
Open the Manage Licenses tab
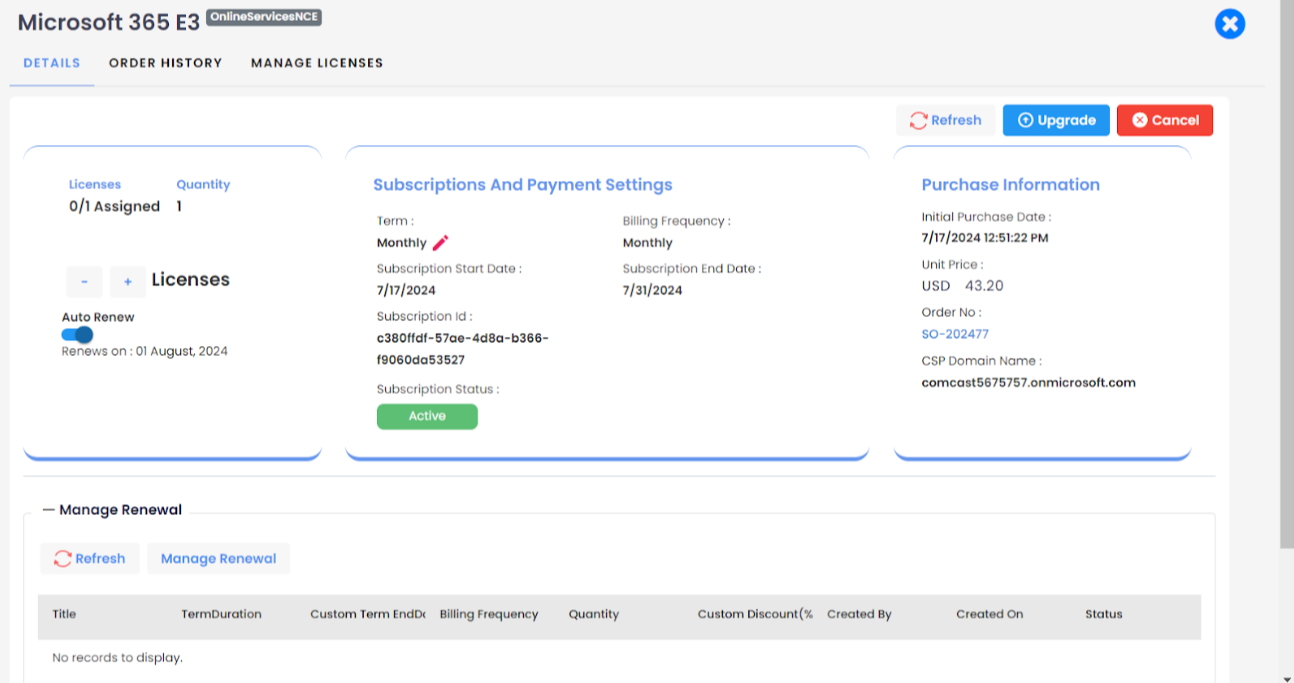pyautogui.click(x=317, y=63)
